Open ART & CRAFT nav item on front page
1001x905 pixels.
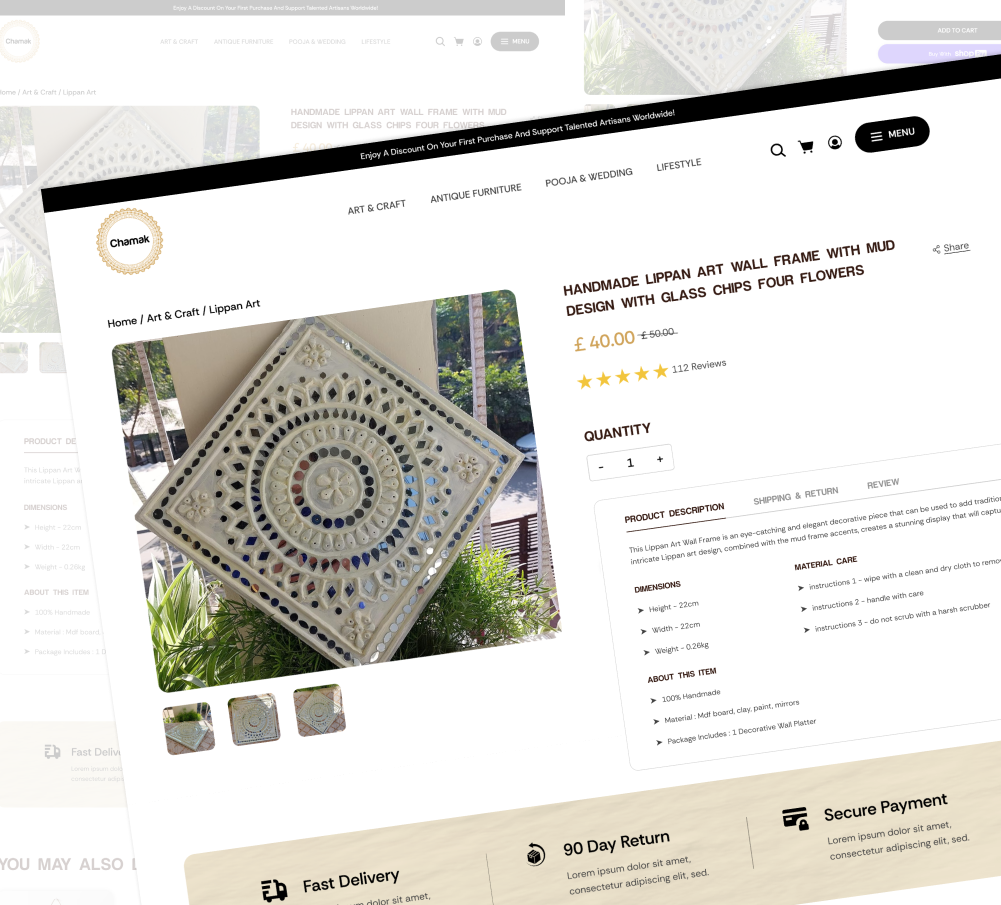click(x=377, y=207)
